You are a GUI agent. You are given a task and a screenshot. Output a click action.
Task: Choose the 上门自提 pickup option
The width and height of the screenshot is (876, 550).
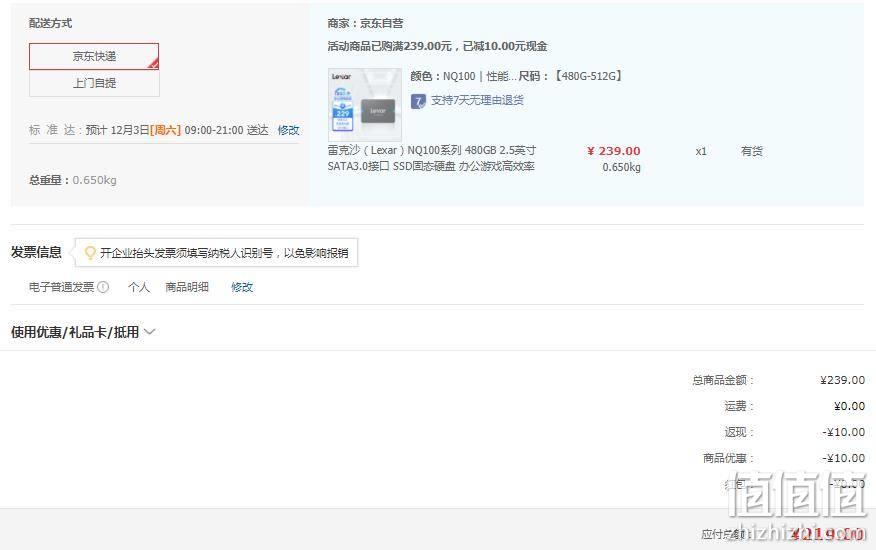click(94, 83)
